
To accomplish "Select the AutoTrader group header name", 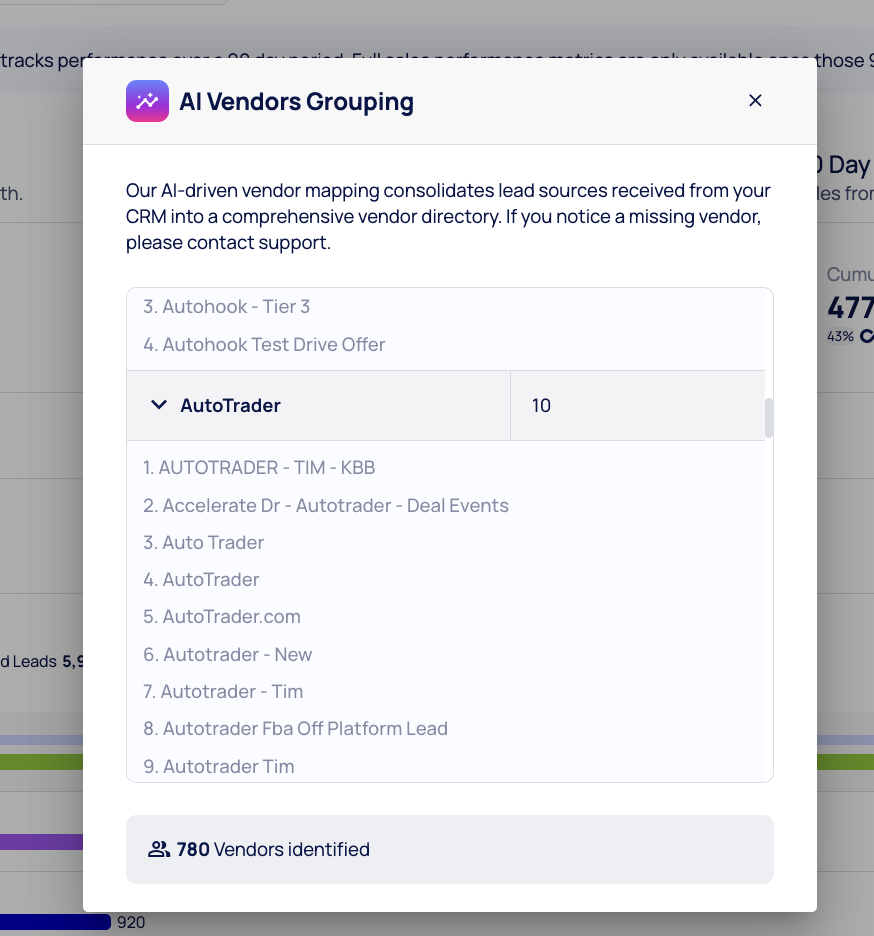I will 230,405.
